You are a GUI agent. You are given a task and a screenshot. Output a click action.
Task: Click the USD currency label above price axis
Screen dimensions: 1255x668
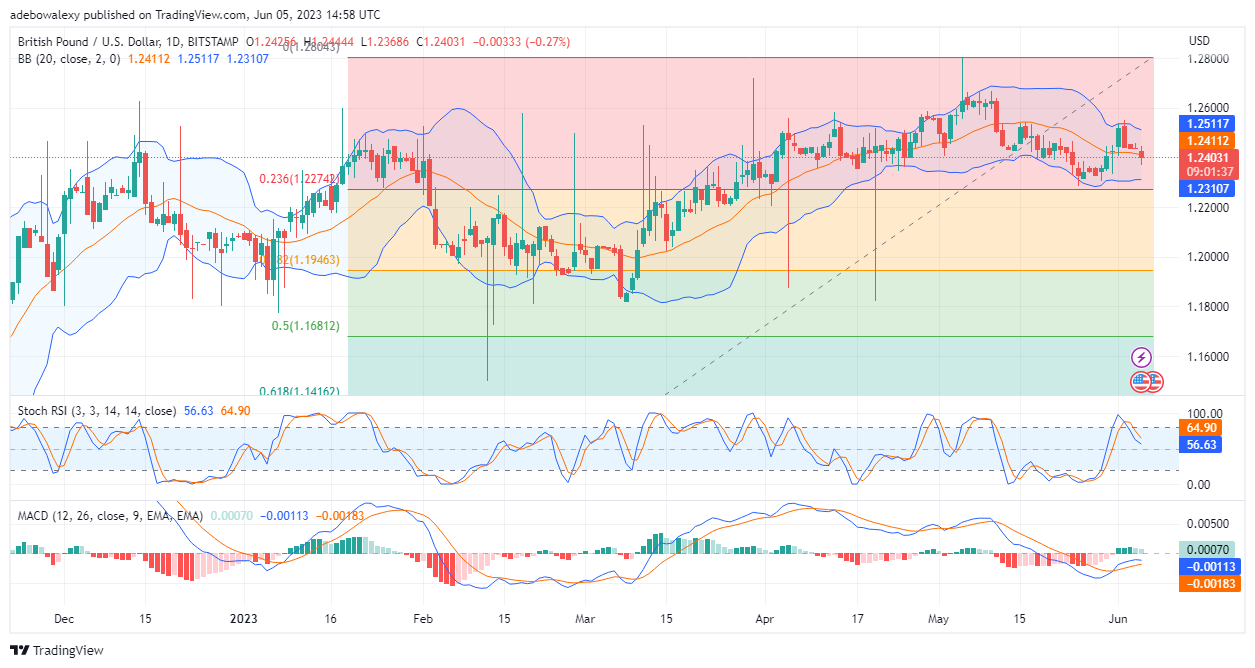click(x=1199, y=41)
